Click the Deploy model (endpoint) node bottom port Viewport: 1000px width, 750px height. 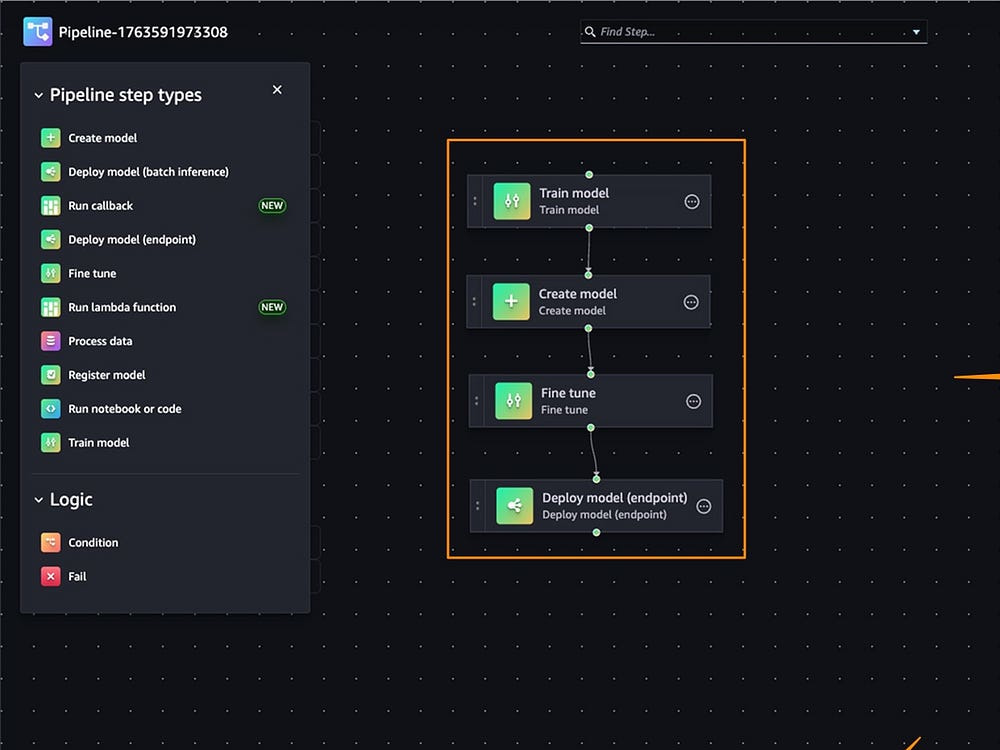tap(596, 533)
